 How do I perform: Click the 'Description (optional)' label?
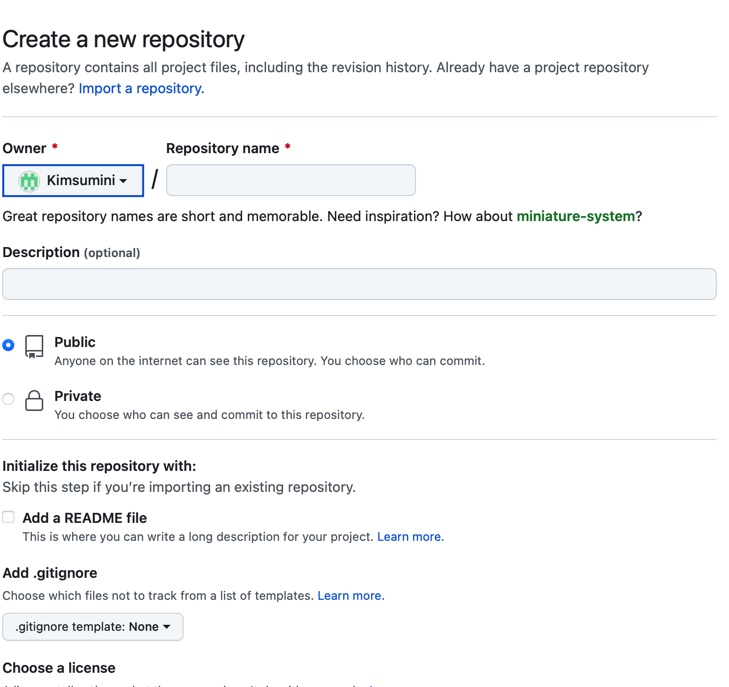point(71,252)
